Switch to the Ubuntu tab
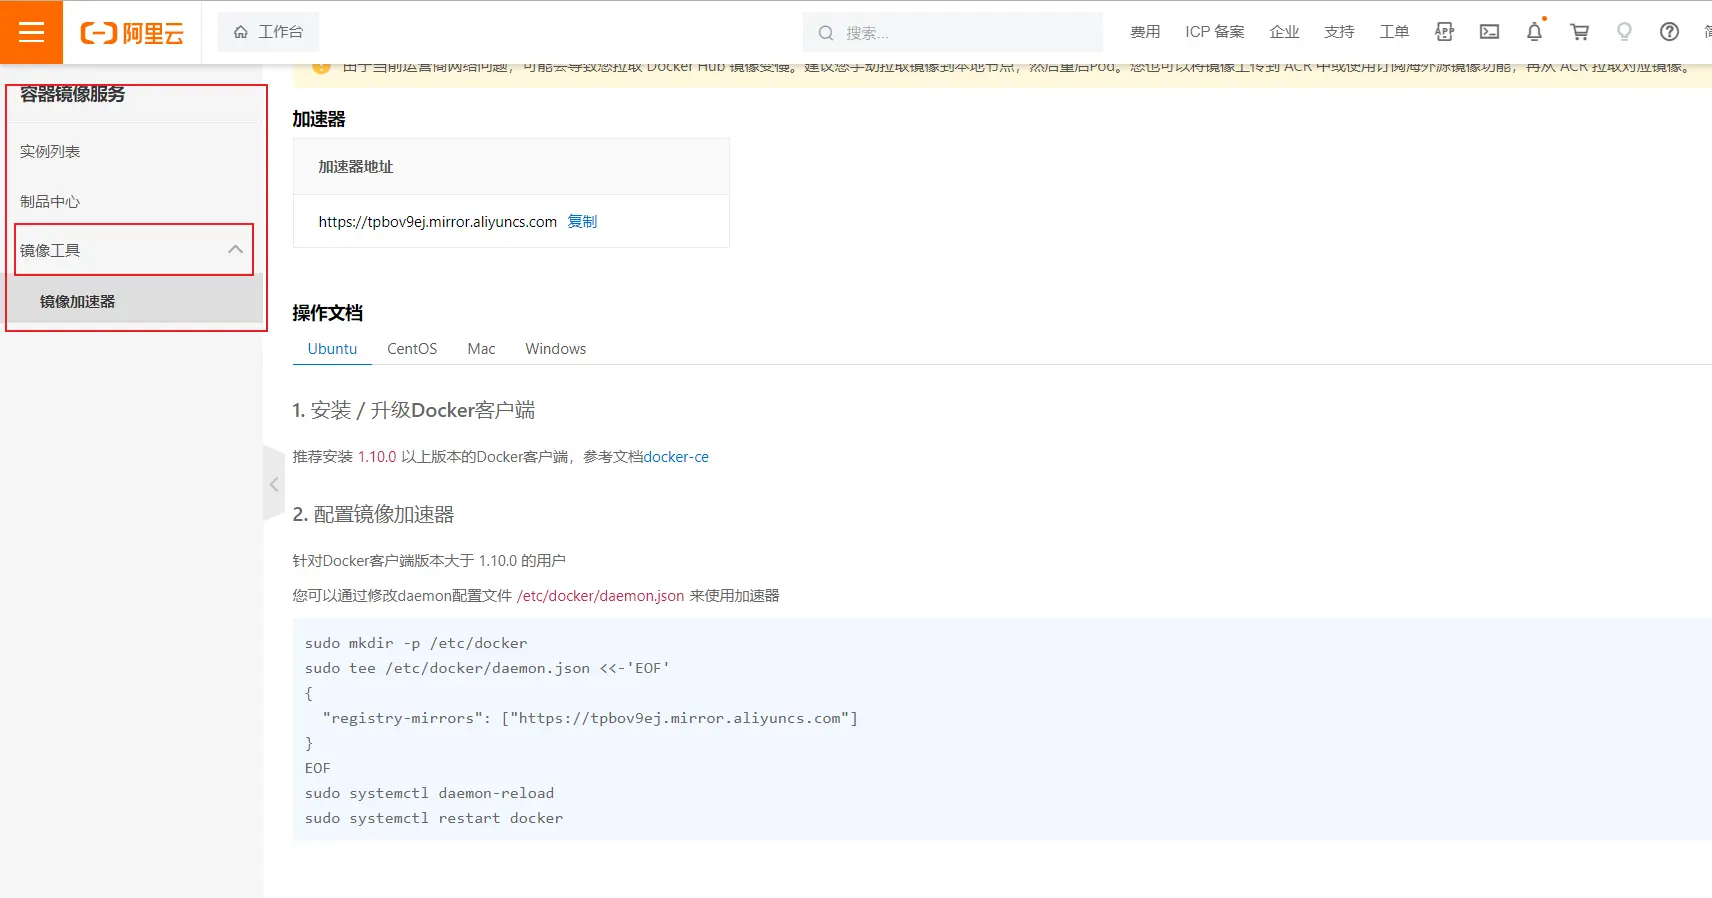 point(332,349)
